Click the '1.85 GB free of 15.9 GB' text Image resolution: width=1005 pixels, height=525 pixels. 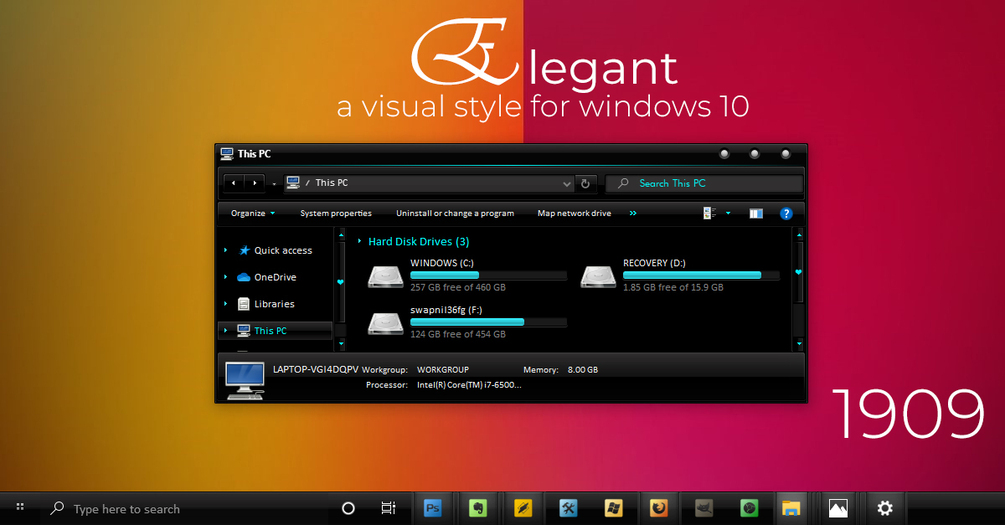point(673,287)
